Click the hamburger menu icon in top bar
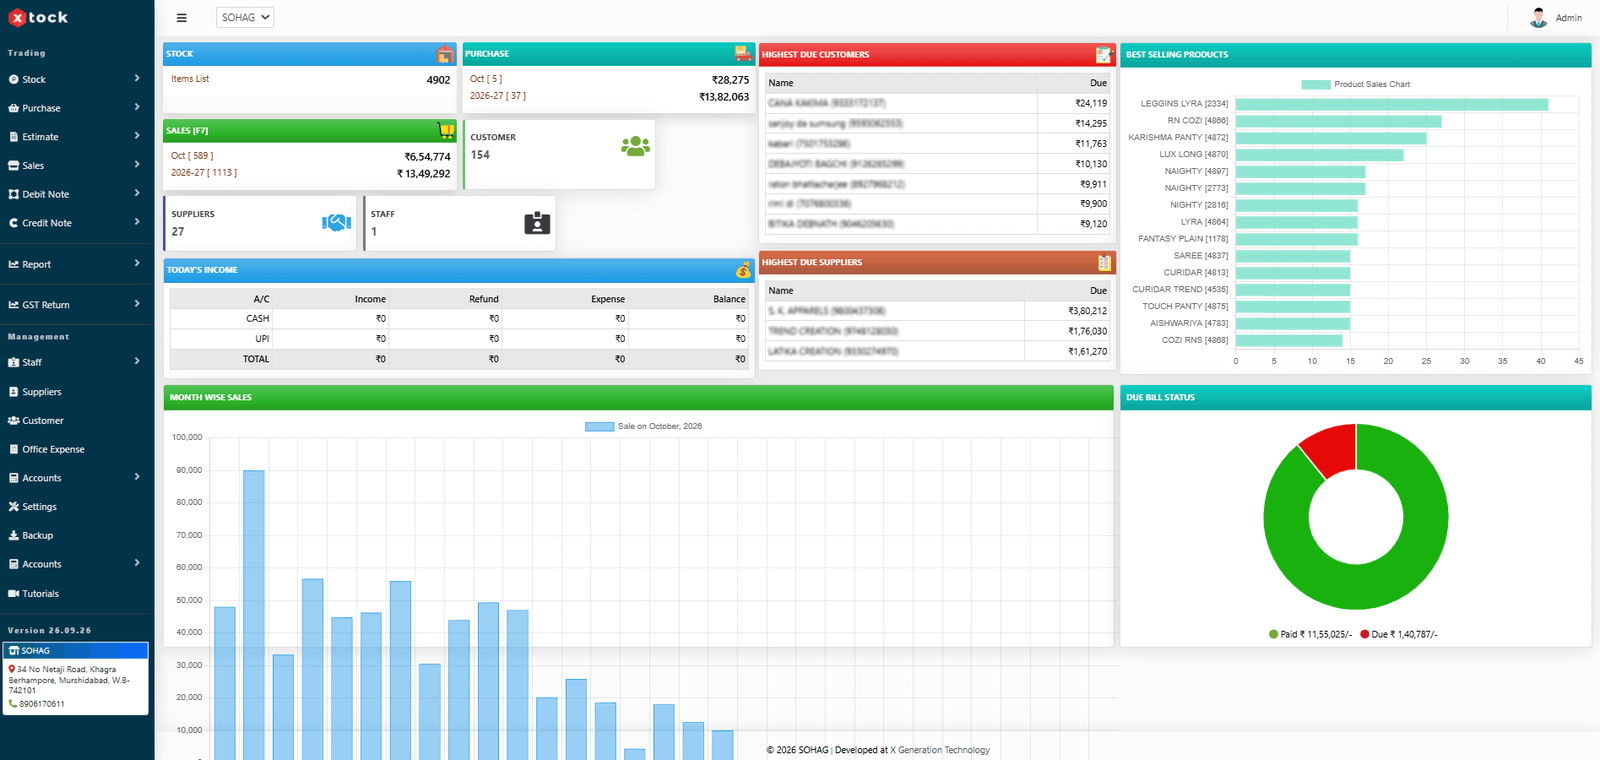Viewport: 1600px width, 760px height. 181,18
